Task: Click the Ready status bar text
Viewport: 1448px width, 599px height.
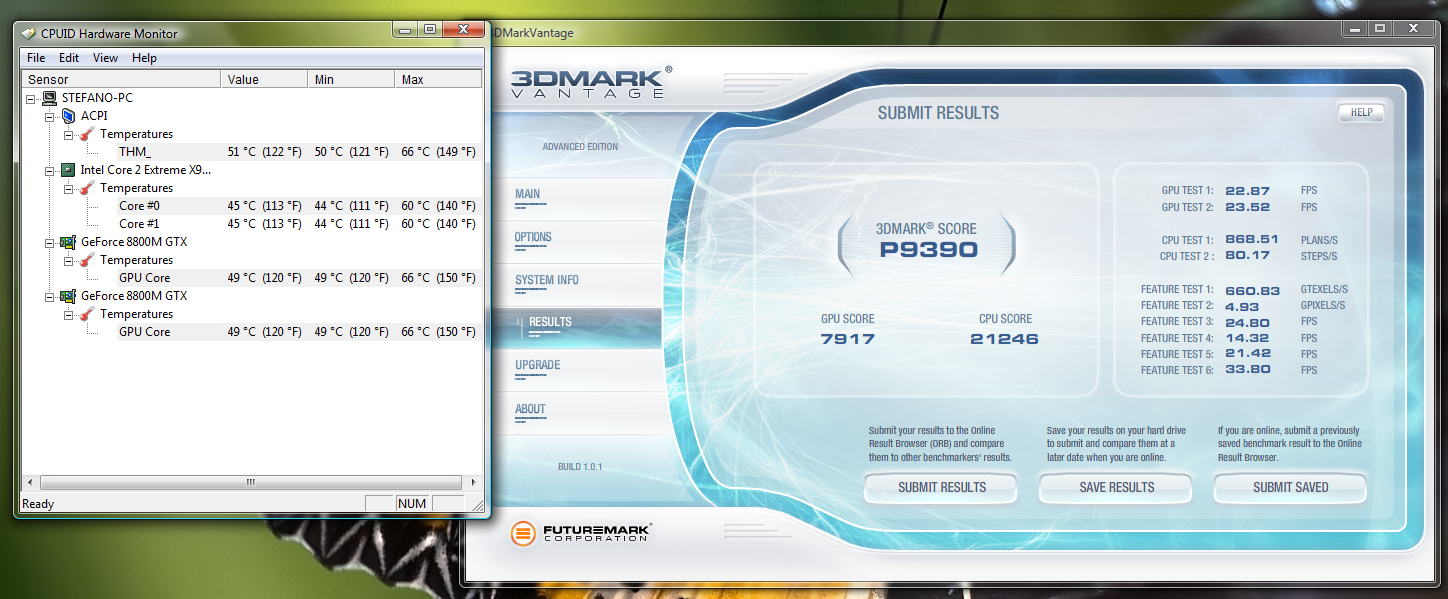Action: [38, 504]
